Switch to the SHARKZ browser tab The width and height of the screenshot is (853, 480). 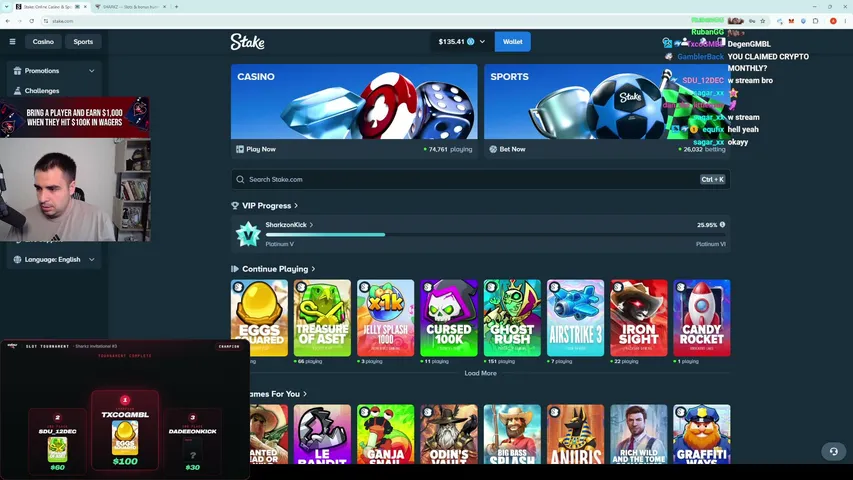coord(129,7)
